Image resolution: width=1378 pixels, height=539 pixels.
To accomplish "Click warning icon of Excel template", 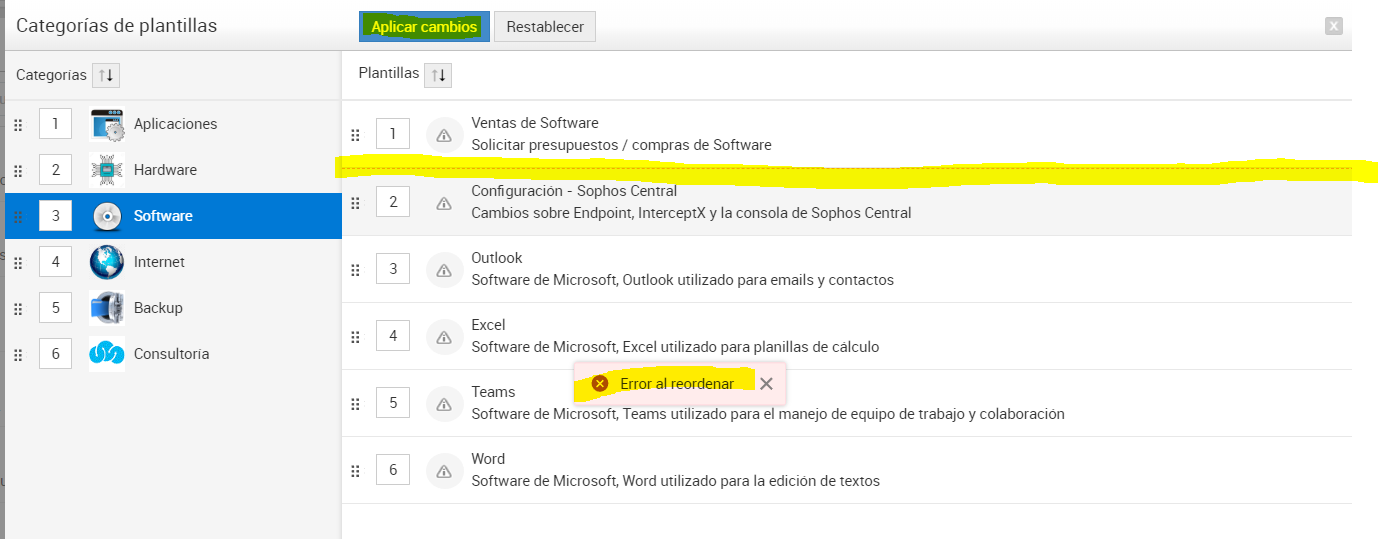I will (x=444, y=337).
